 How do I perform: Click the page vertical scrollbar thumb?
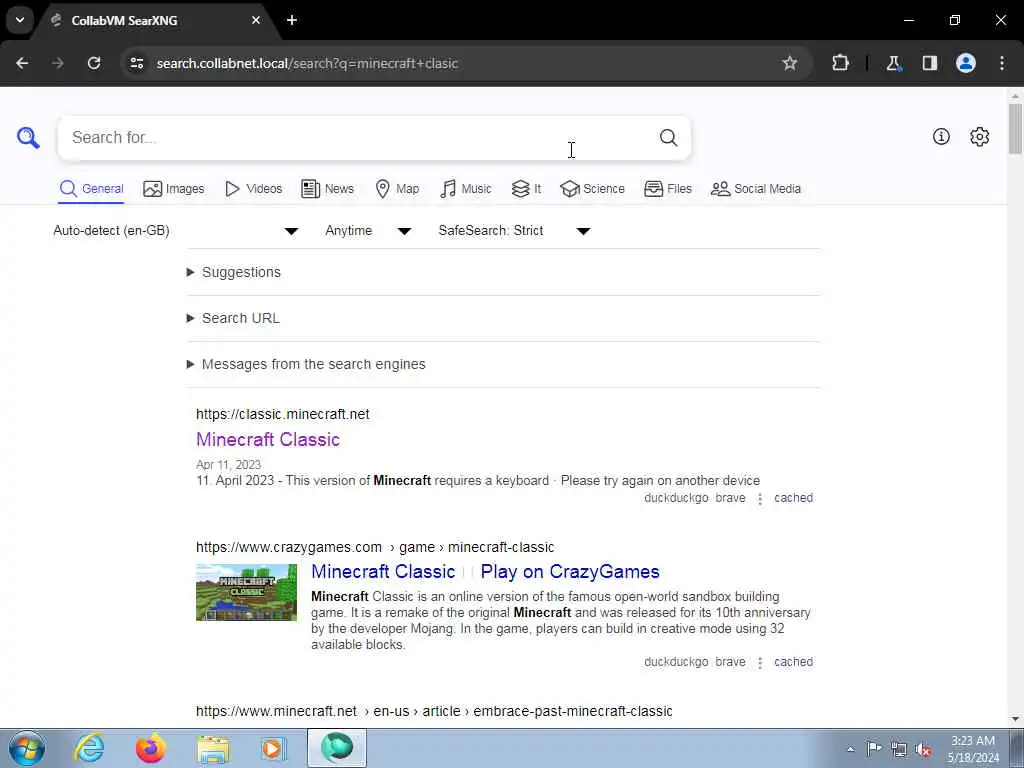click(1015, 129)
